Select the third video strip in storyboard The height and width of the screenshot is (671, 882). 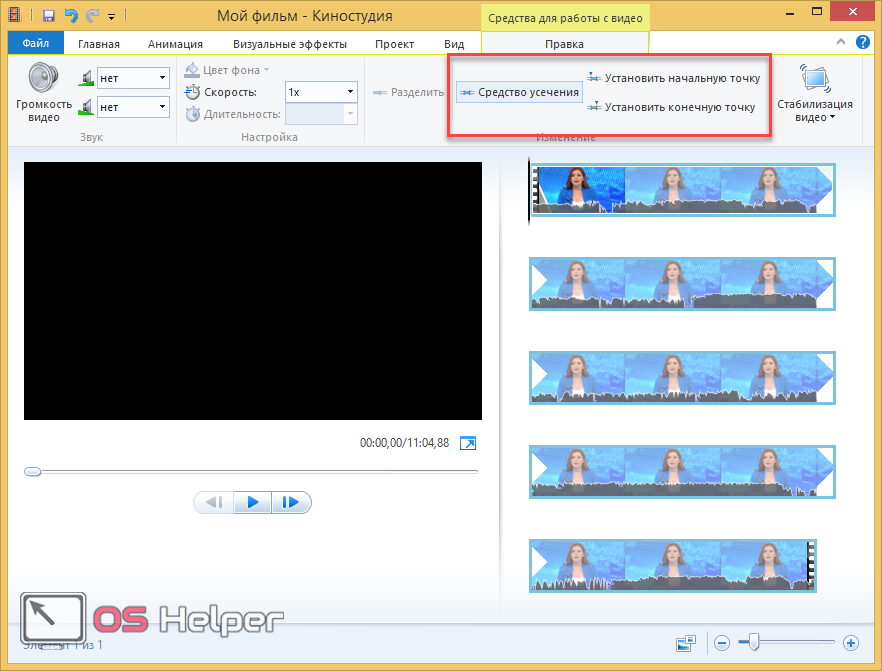[681, 377]
